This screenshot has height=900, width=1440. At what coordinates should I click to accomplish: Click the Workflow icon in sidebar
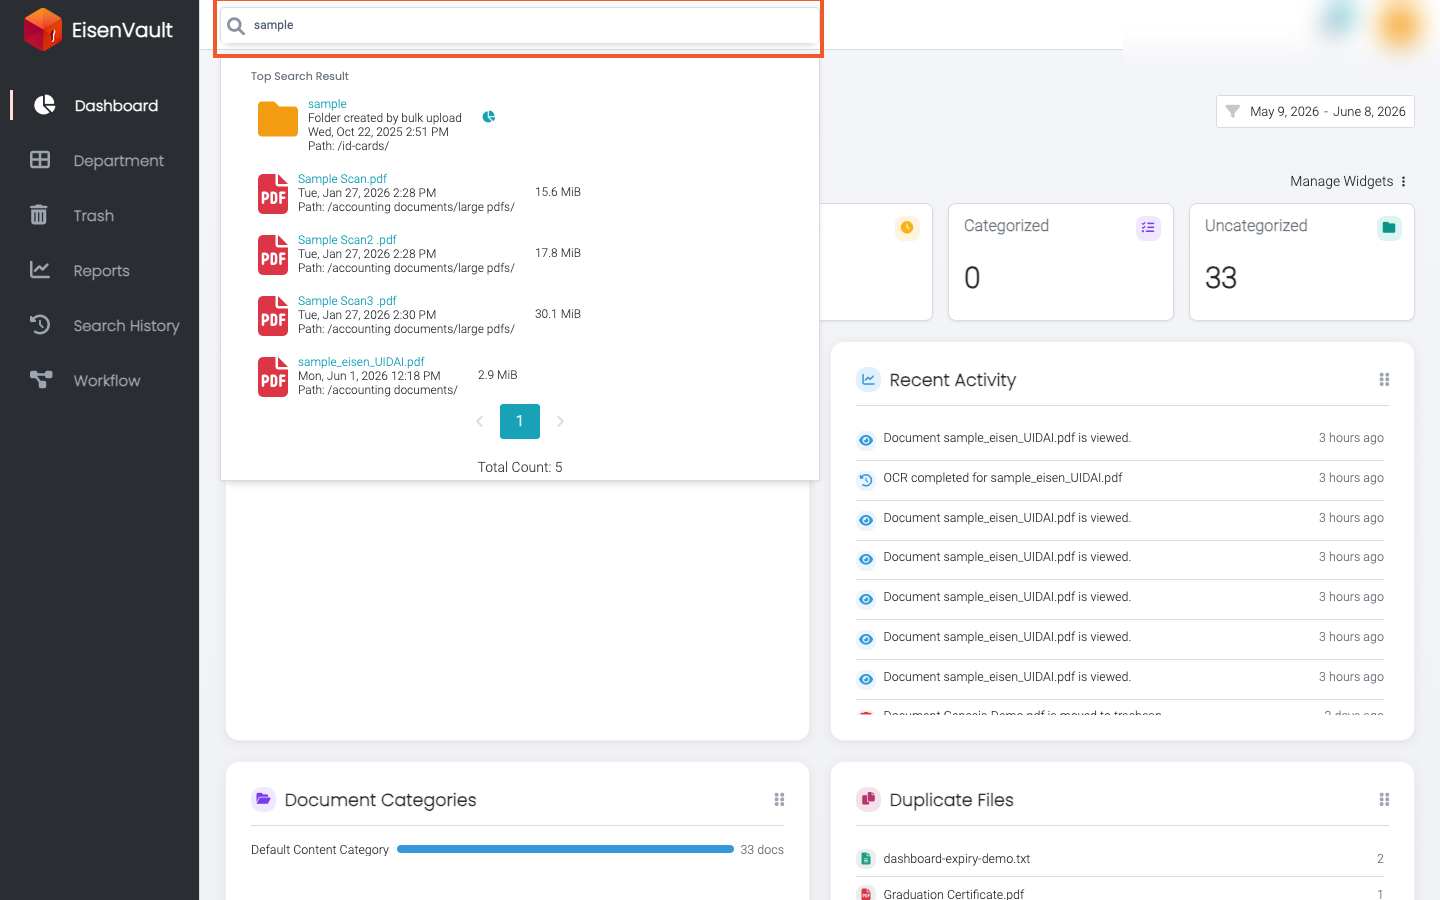coord(41,380)
